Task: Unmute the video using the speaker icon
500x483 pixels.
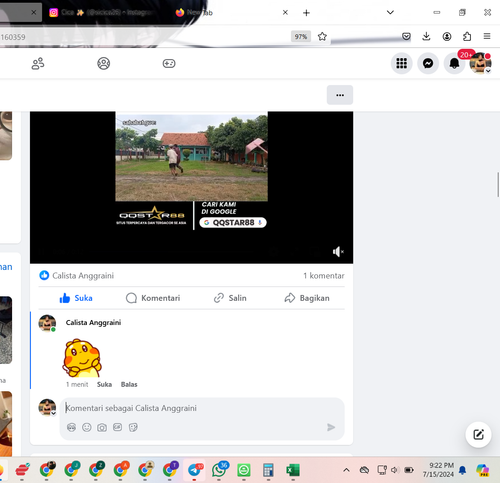Action: [338, 252]
